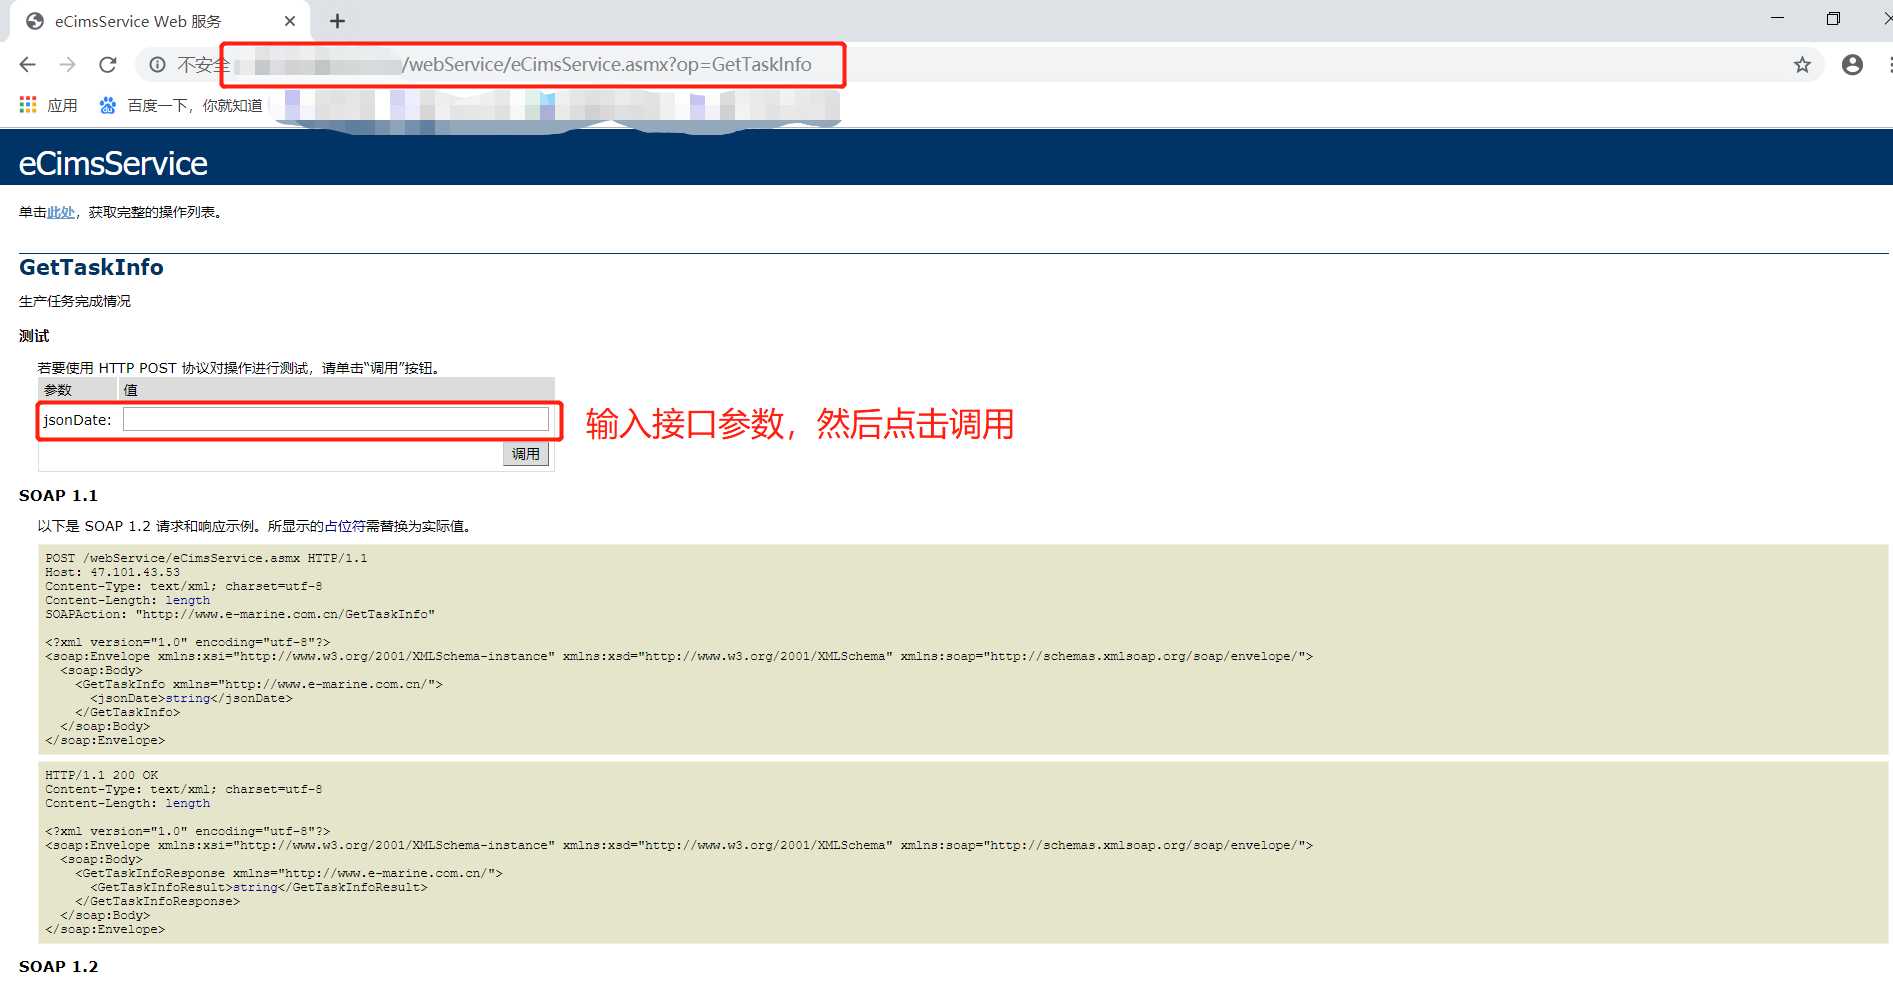The height and width of the screenshot is (989, 1893).
Task: Select the '参数' column header
Action: coord(58,390)
